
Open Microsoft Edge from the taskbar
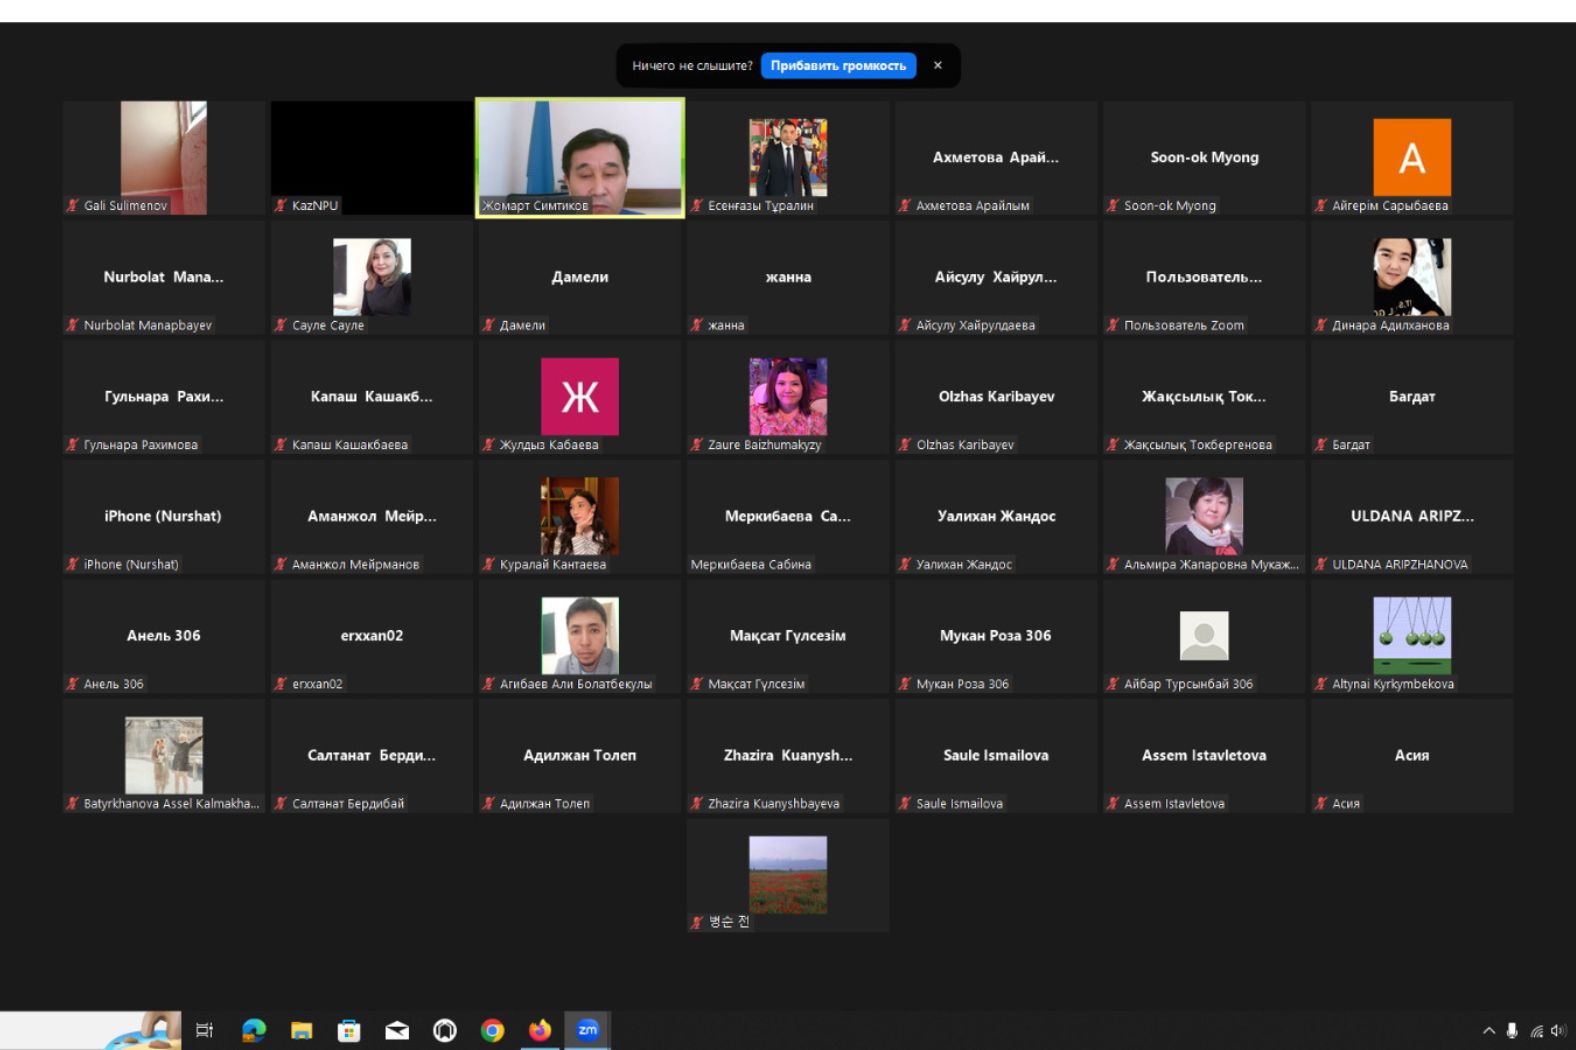254,1030
